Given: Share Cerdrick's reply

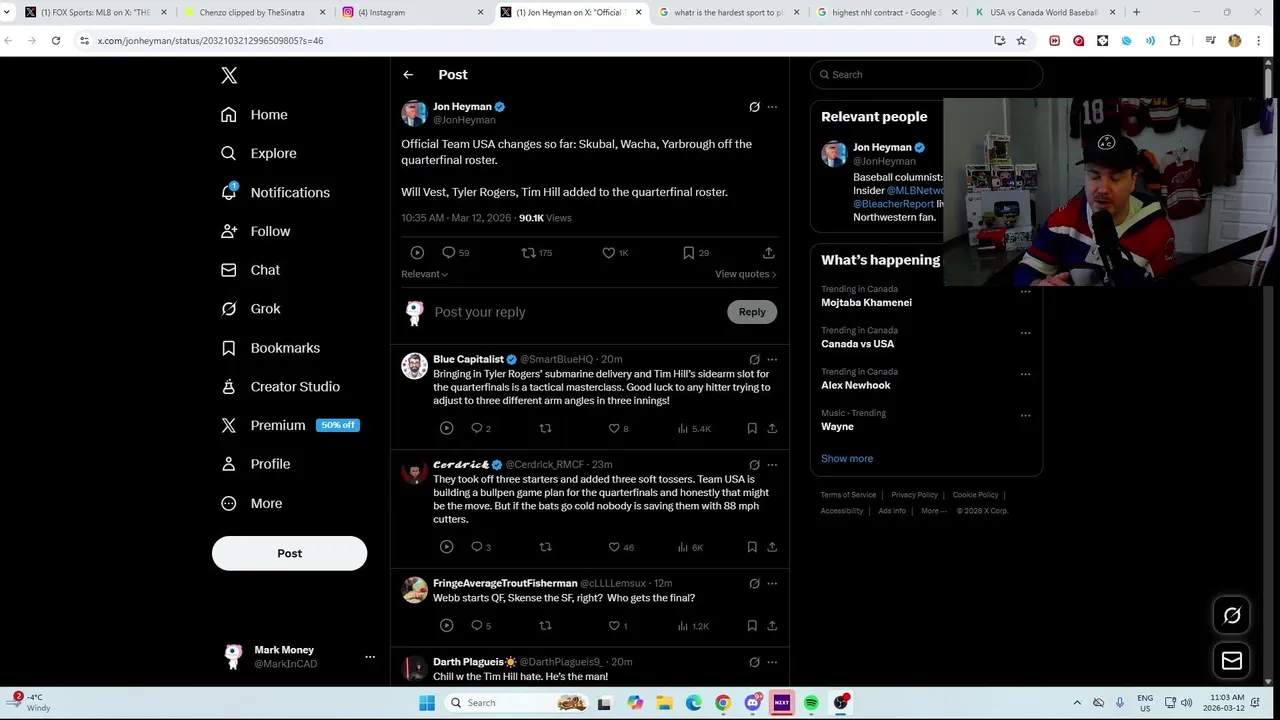Looking at the screenshot, I should tap(772, 547).
